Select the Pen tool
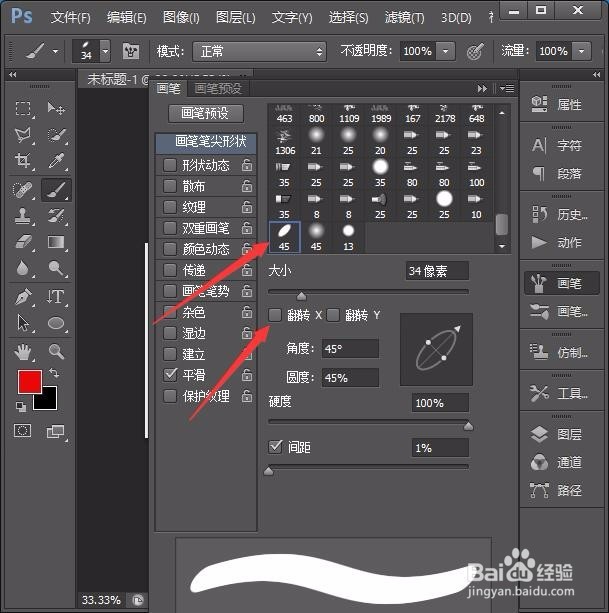Viewport: 609px width, 613px height. click(23, 297)
